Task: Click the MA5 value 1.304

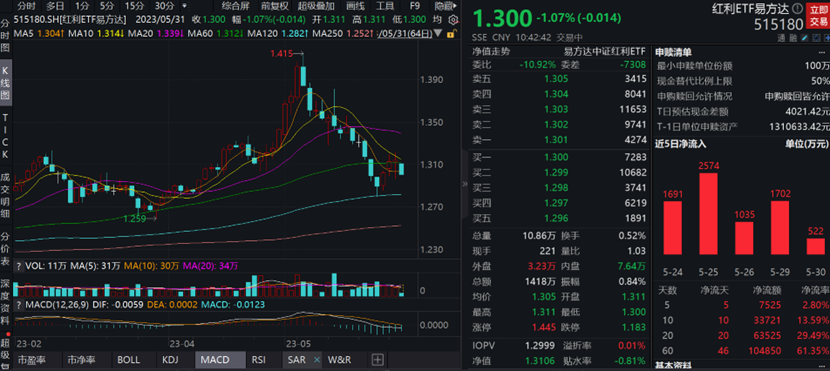Action: [50, 33]
